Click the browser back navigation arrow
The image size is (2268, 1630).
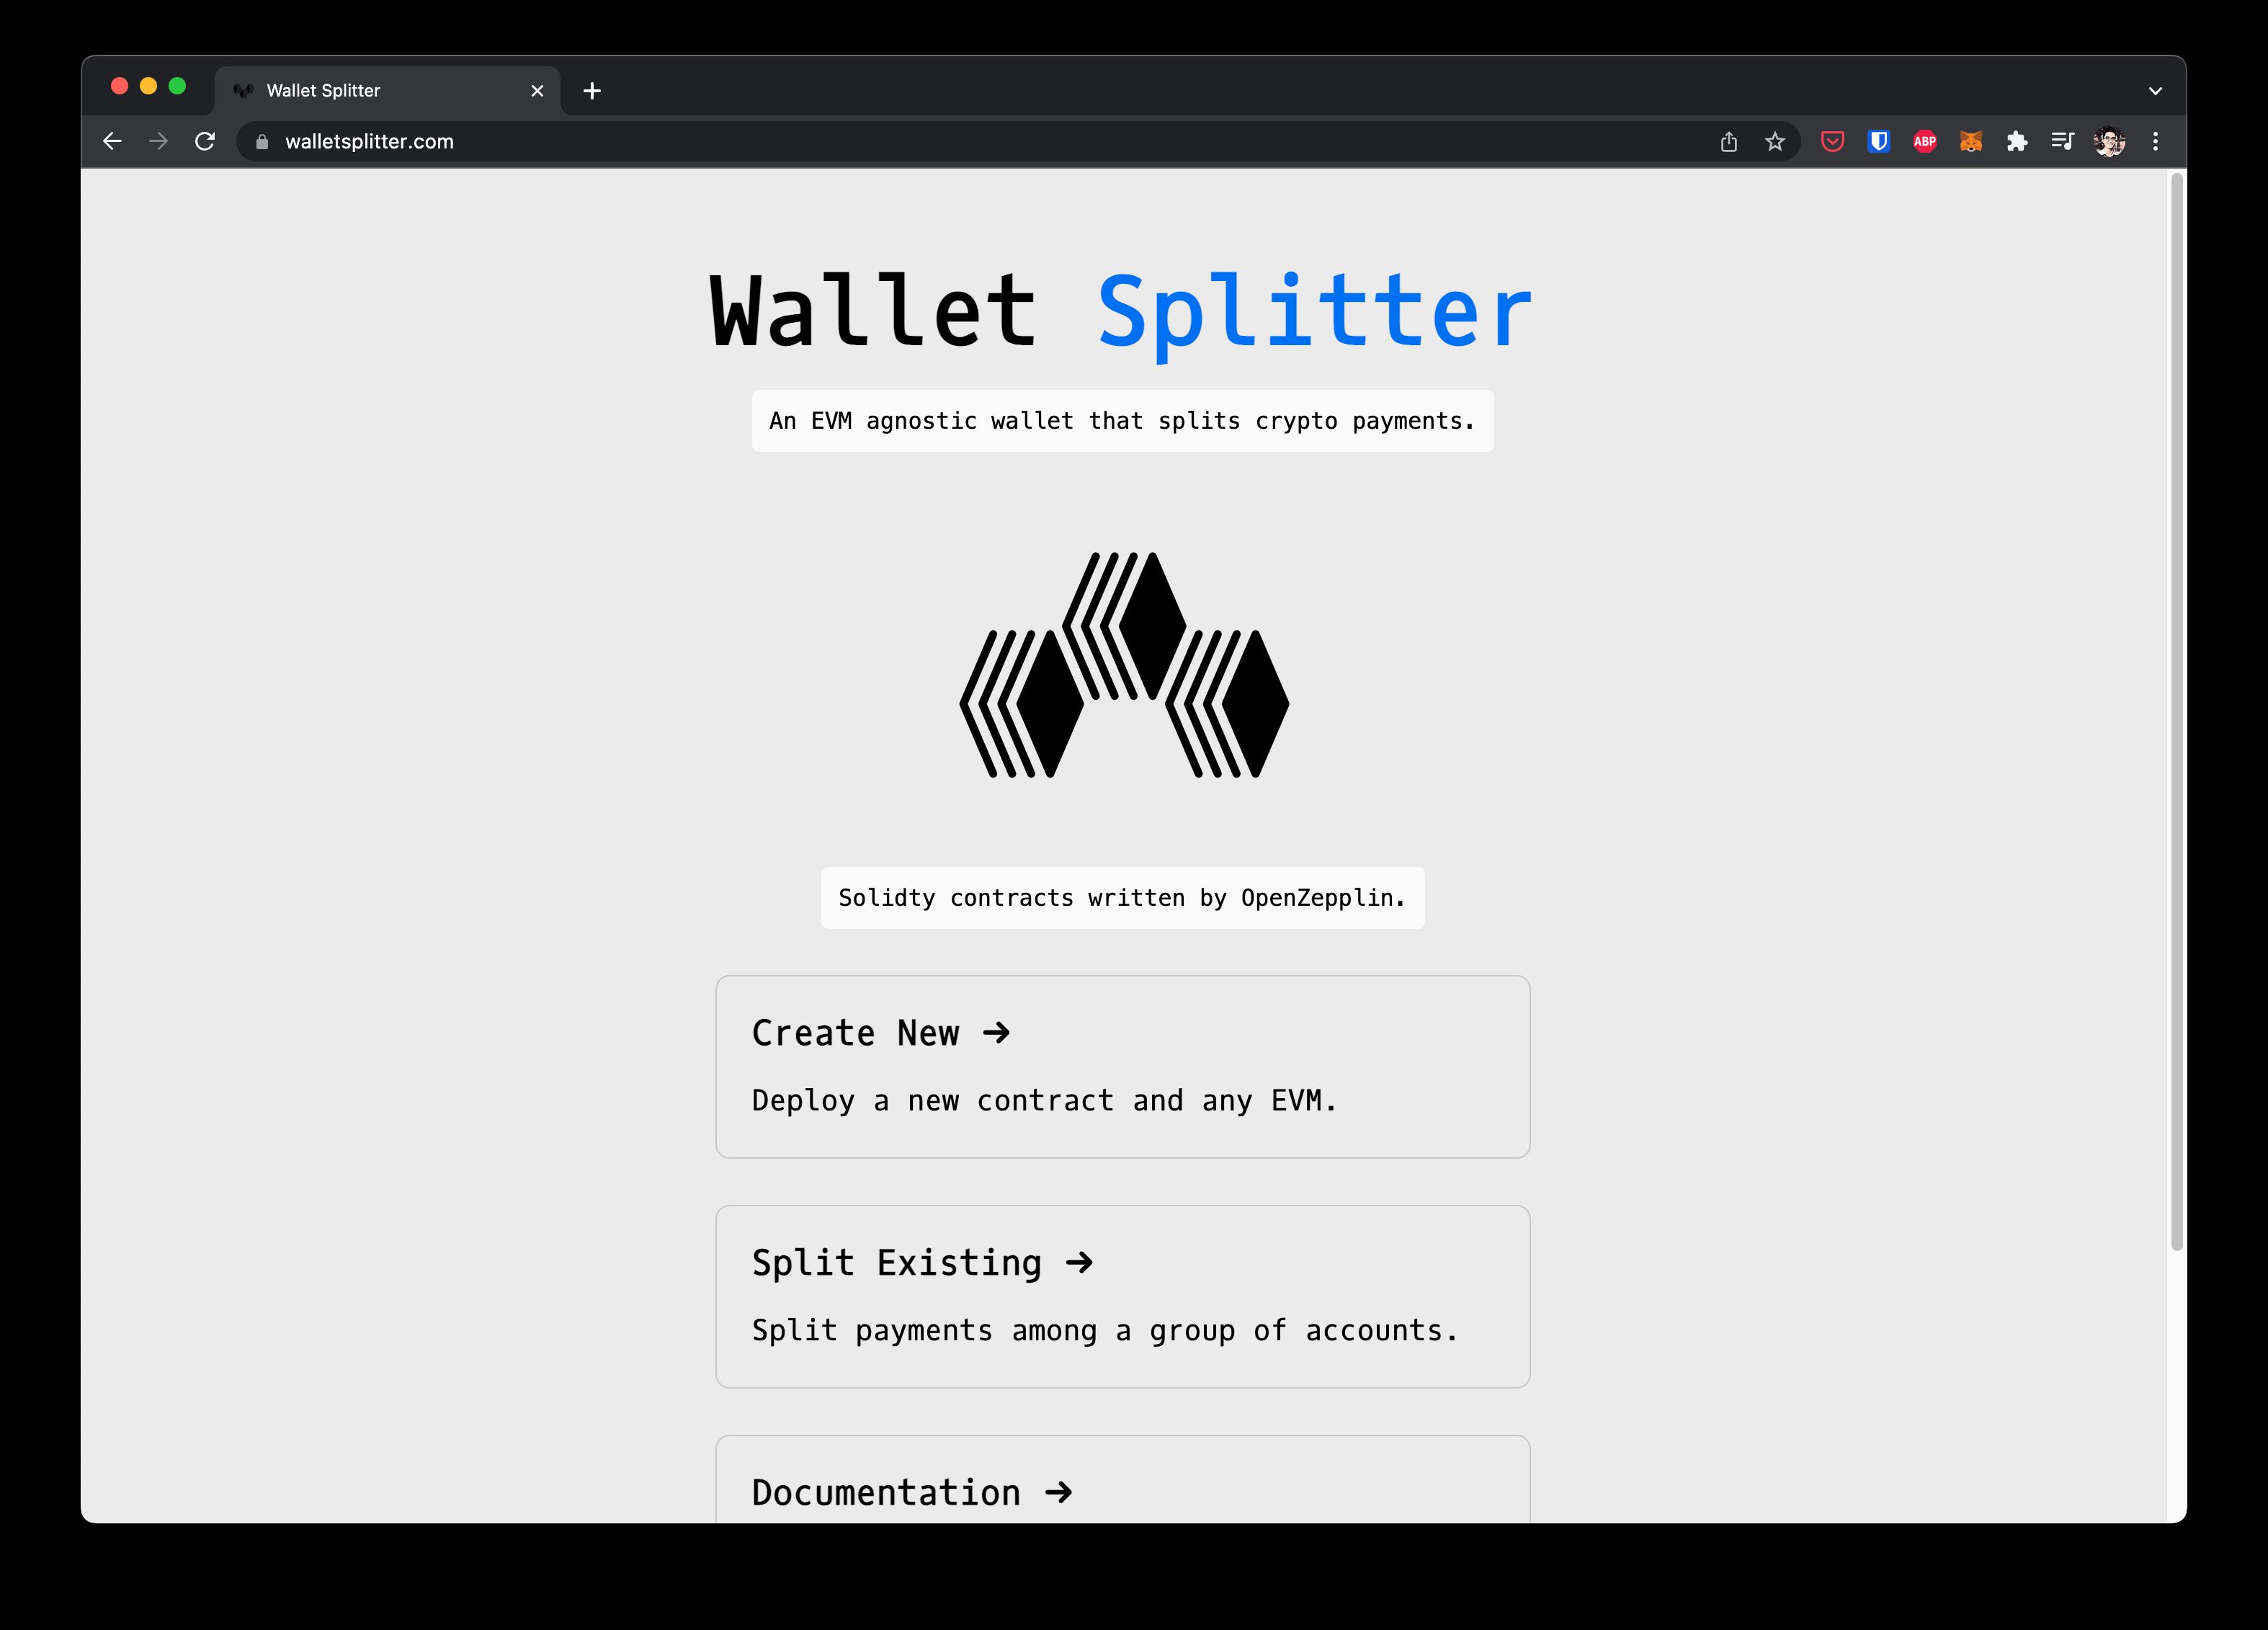(x=112, y=143)
